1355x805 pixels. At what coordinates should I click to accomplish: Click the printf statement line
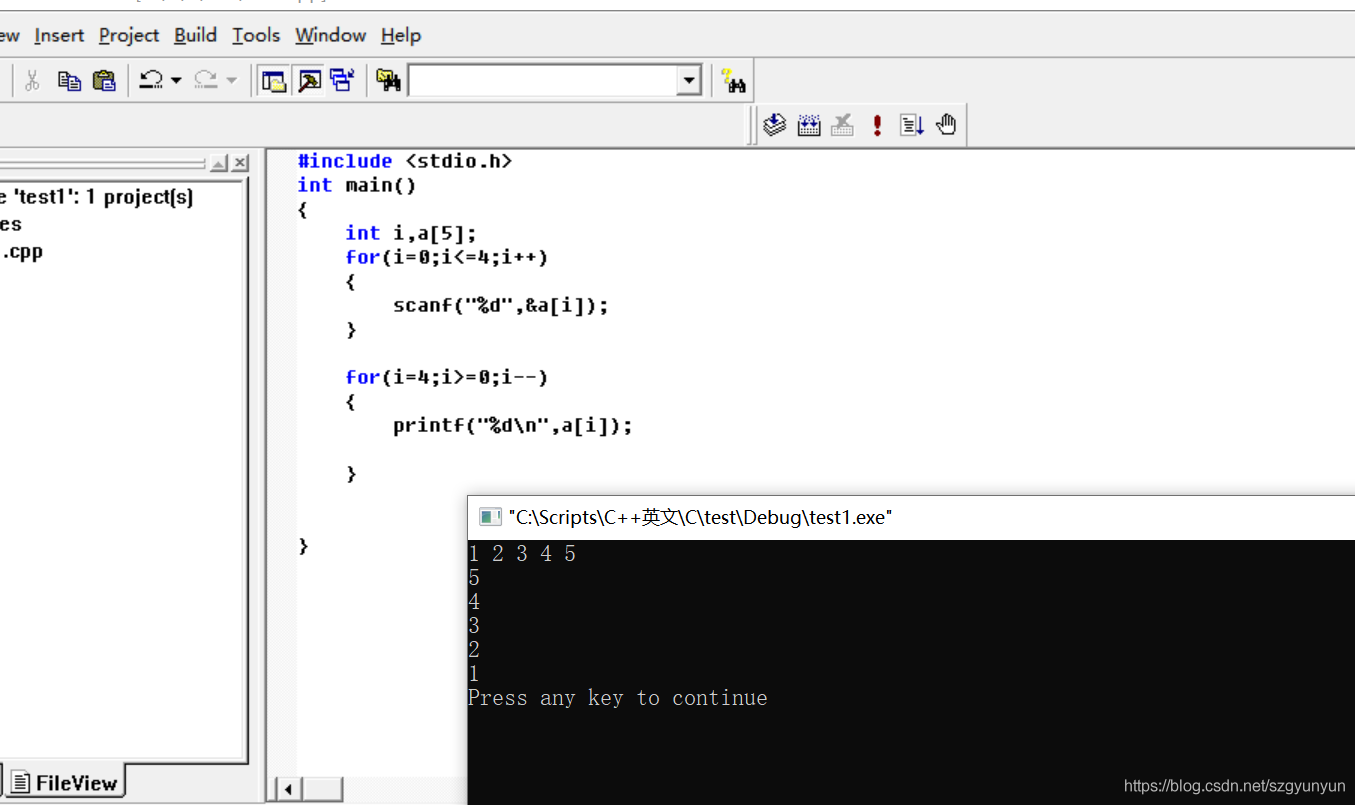click(513, 425)
